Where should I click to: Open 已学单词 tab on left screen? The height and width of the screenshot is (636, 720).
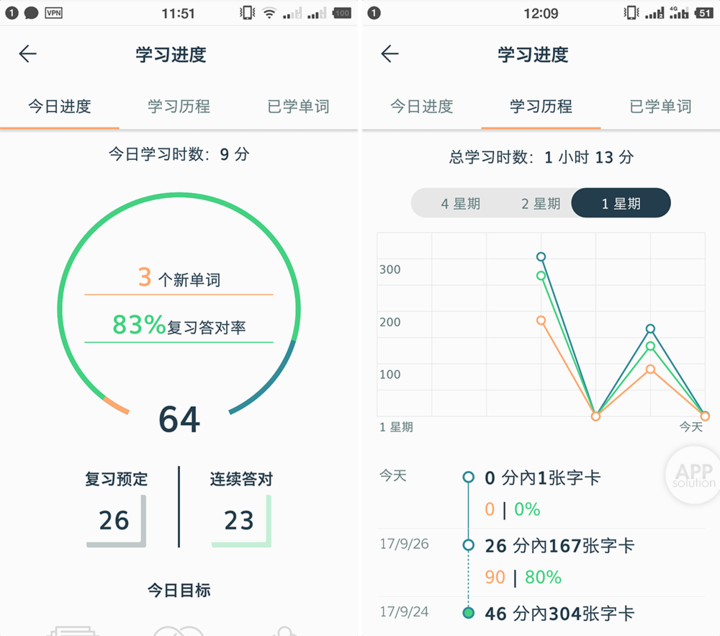pos(298,107)
